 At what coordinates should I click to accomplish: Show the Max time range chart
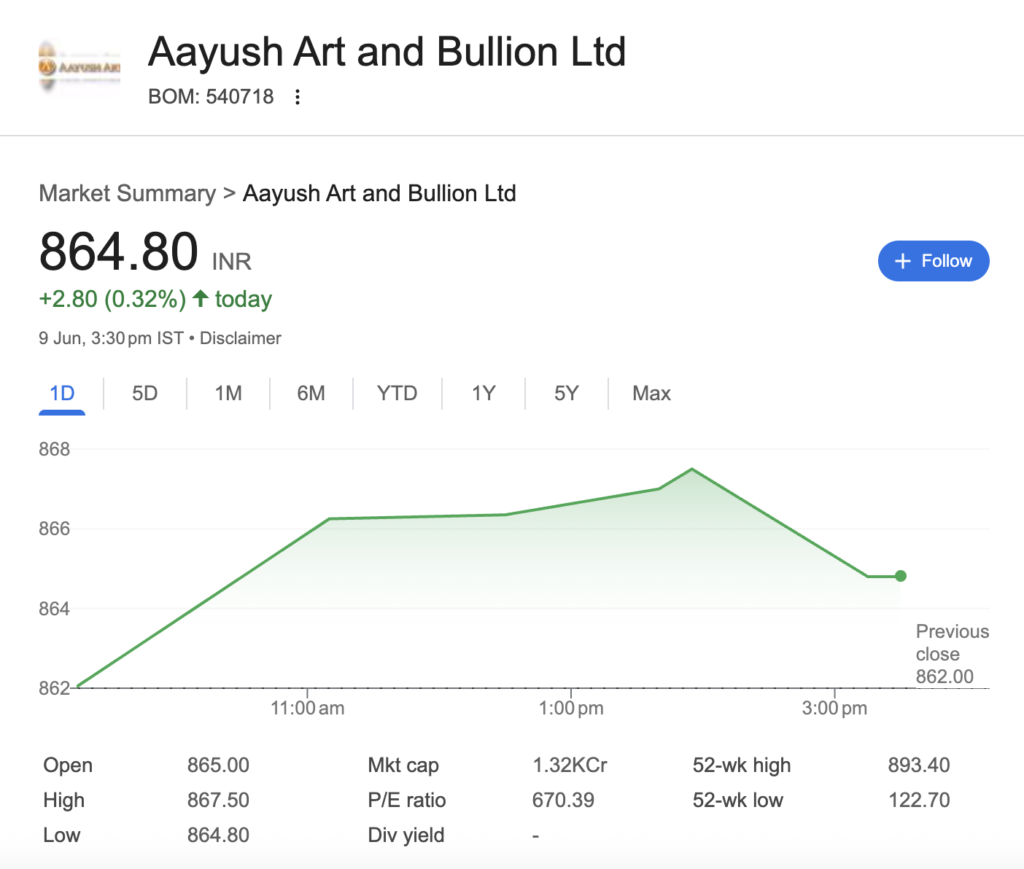tap(651, 393)
